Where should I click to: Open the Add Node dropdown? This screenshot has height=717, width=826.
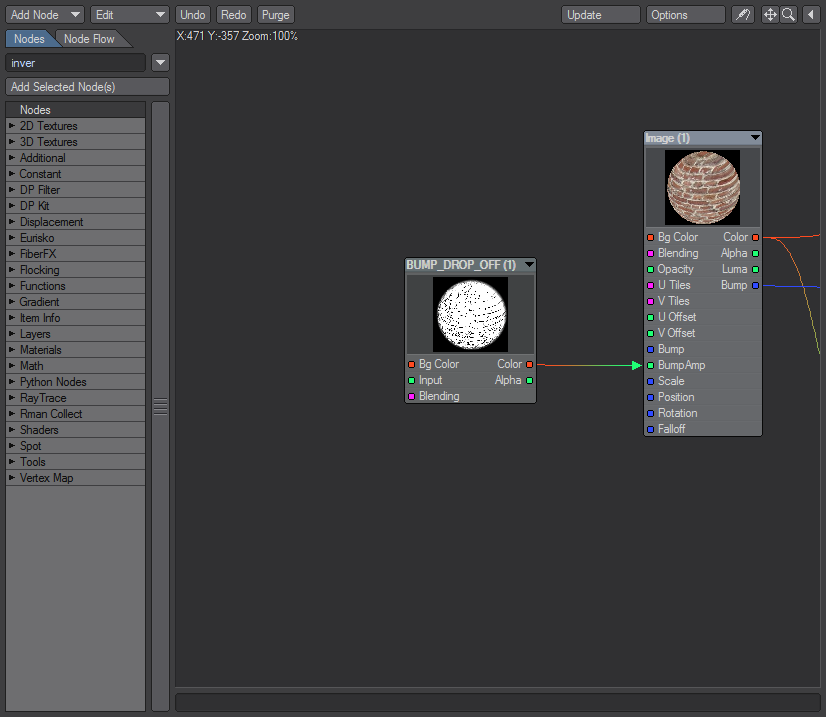click(45, 15)
